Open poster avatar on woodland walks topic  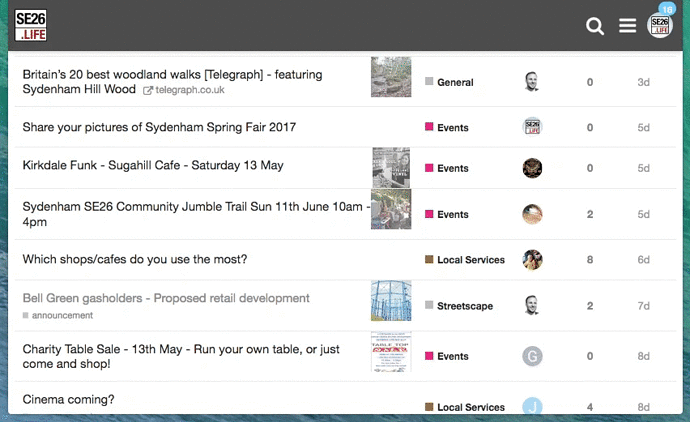[532, 82]
